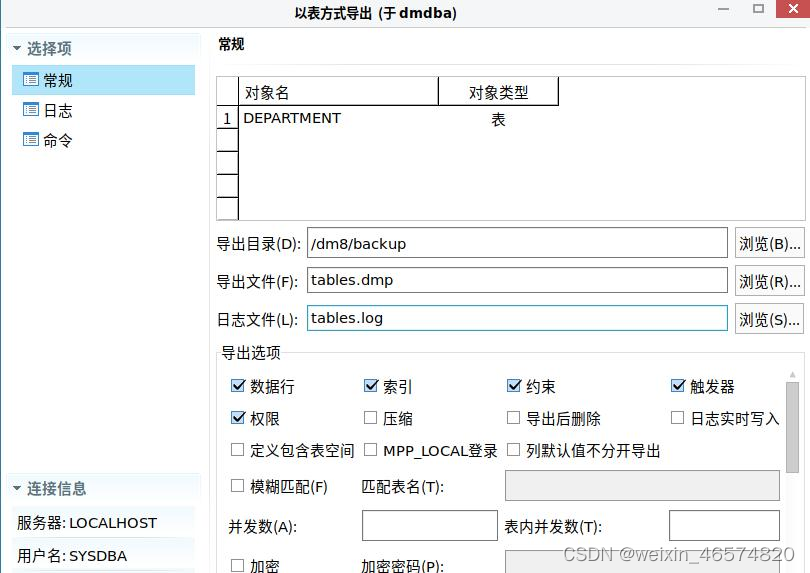Screen dimensions: 810x573
Task: Toggle the 触发器 checkbox
Action: click(678, 385)
